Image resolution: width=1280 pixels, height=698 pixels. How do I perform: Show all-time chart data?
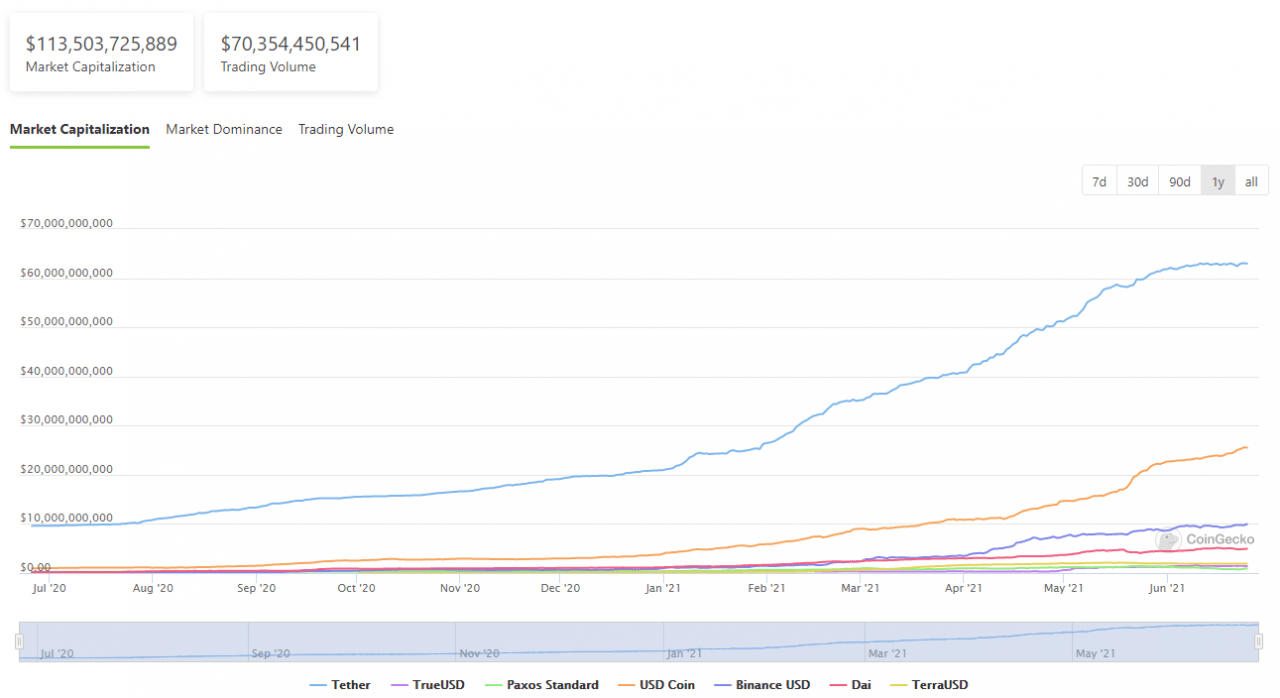(x=1251, y=181)
